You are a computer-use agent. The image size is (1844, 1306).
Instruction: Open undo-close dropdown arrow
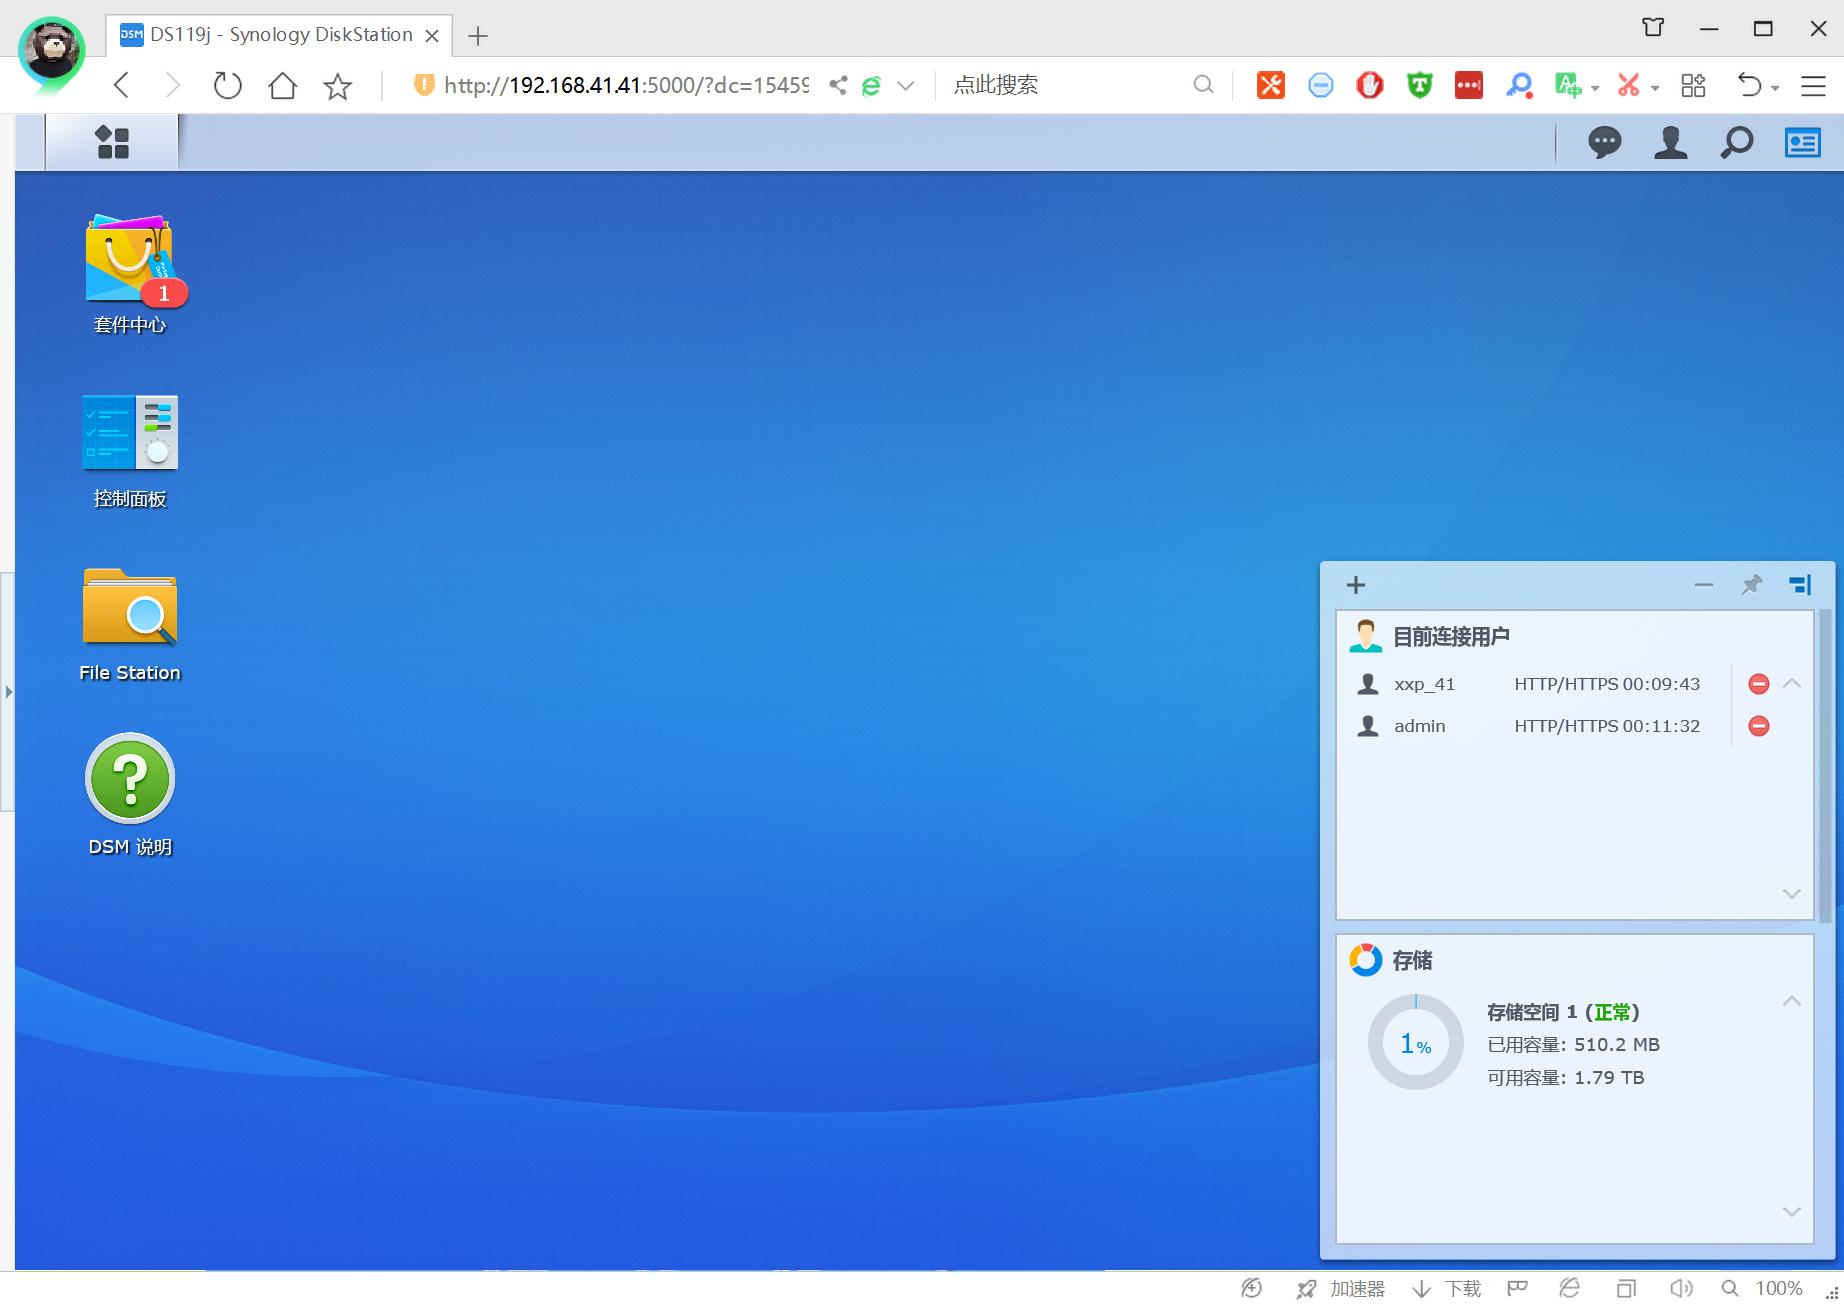click(1775, 88)
